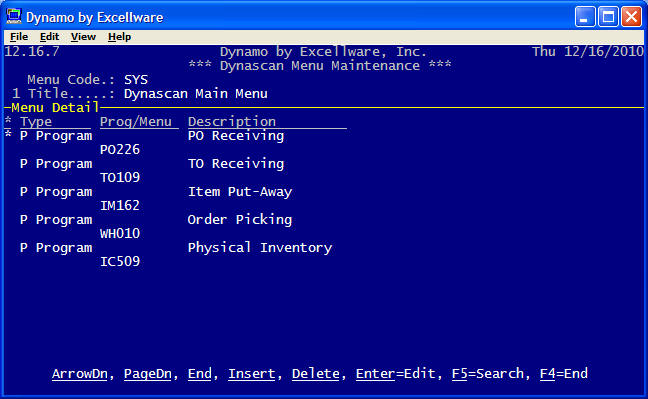Screen dimensions: 648x399
Task: Click the Menu Code field value SYS
Action: point(136,79)
